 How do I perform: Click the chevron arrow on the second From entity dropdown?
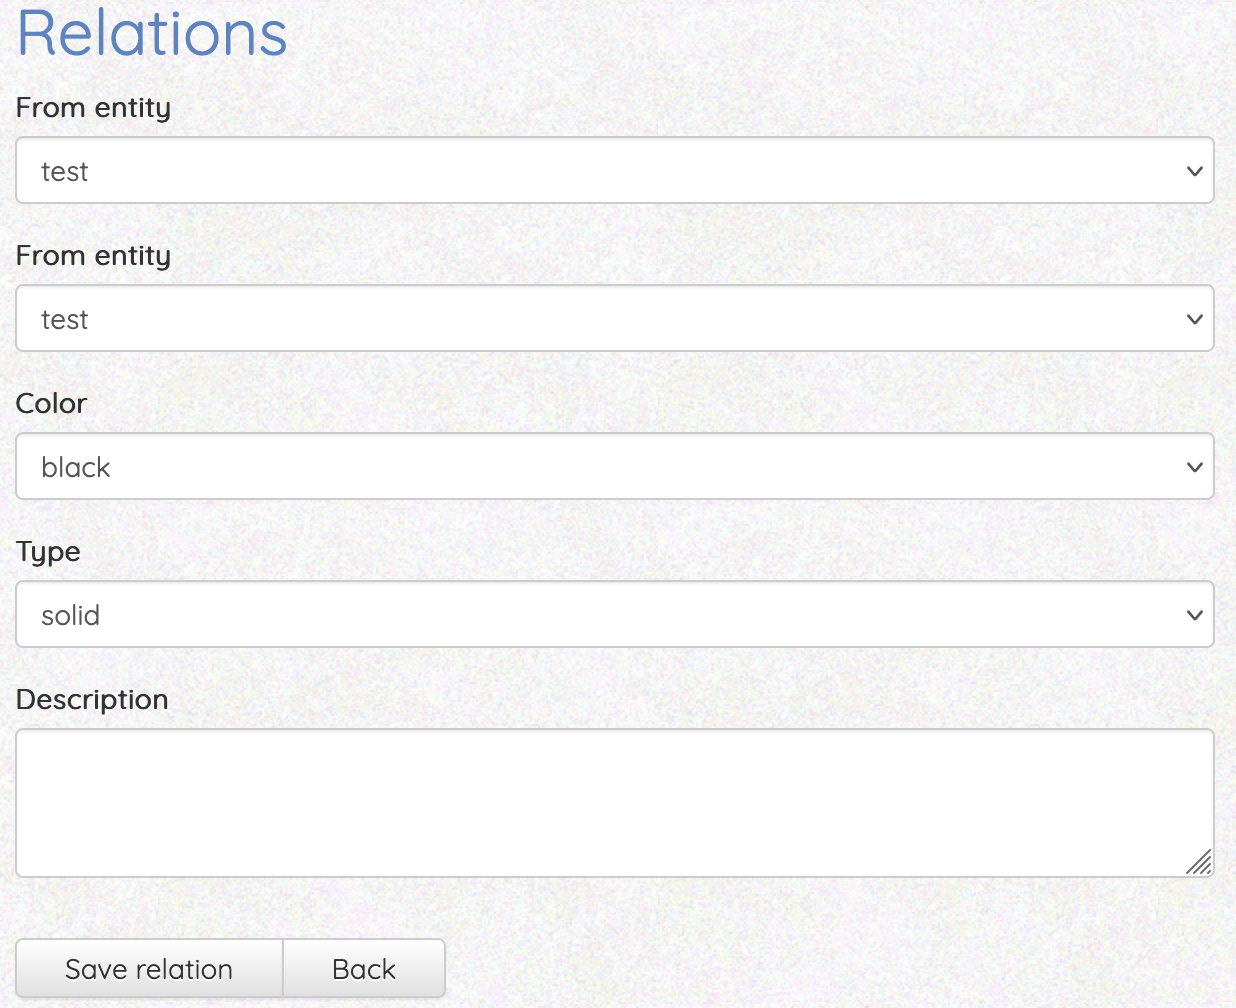pos(1194,319)
